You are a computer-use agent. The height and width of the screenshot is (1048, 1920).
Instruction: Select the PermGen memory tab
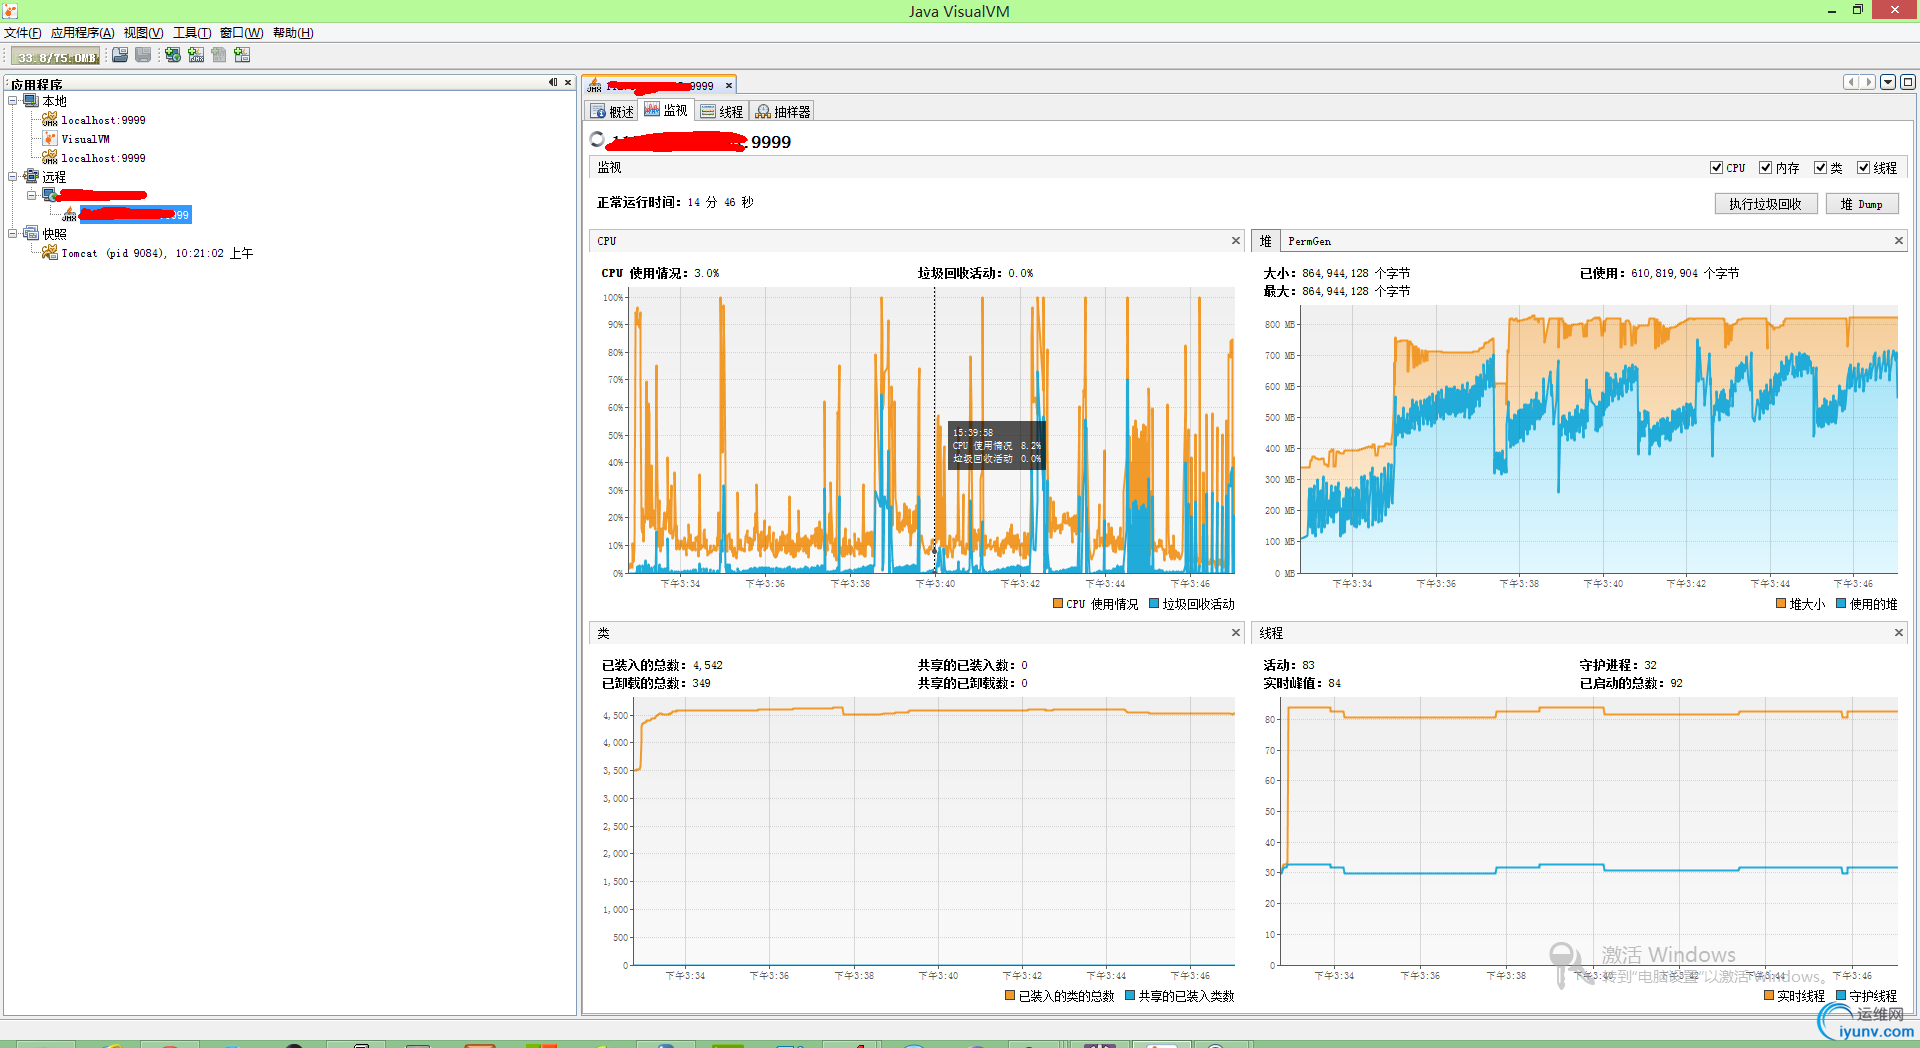click(x=1309, y=241)
